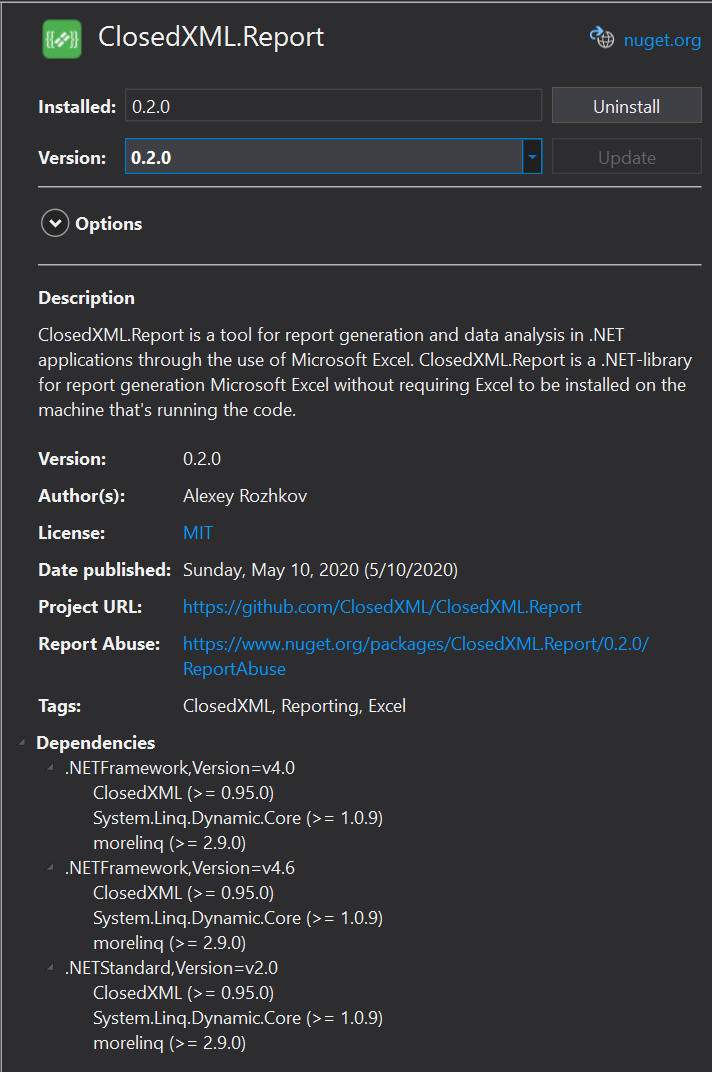
Task: Open the Version dropdown arrow
Action: 532,157
